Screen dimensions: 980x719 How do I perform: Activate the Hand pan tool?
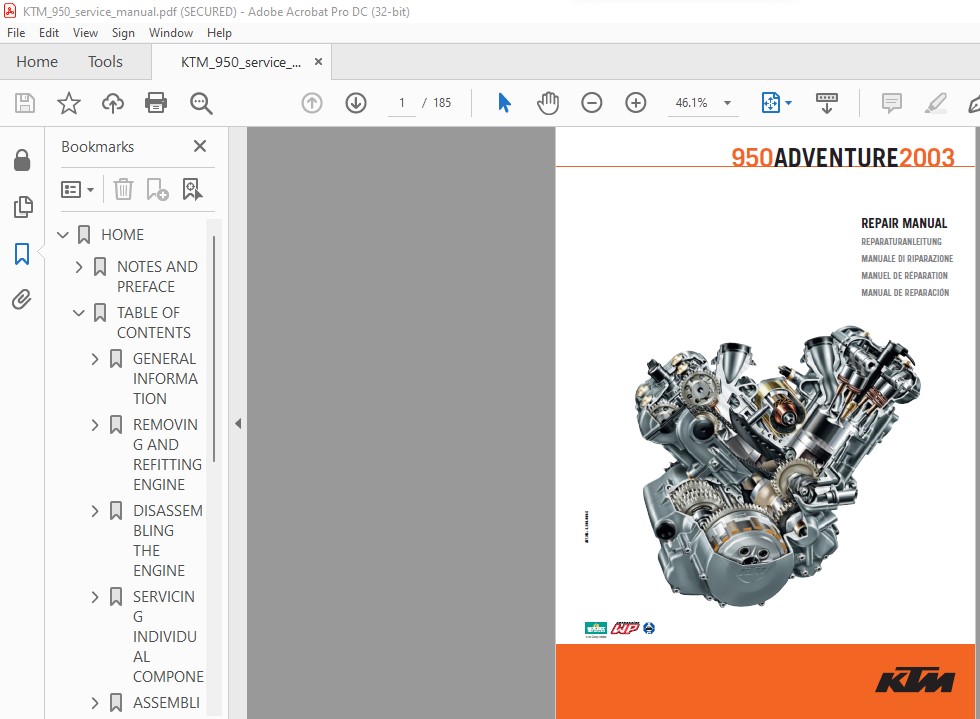tap(548, 103)
